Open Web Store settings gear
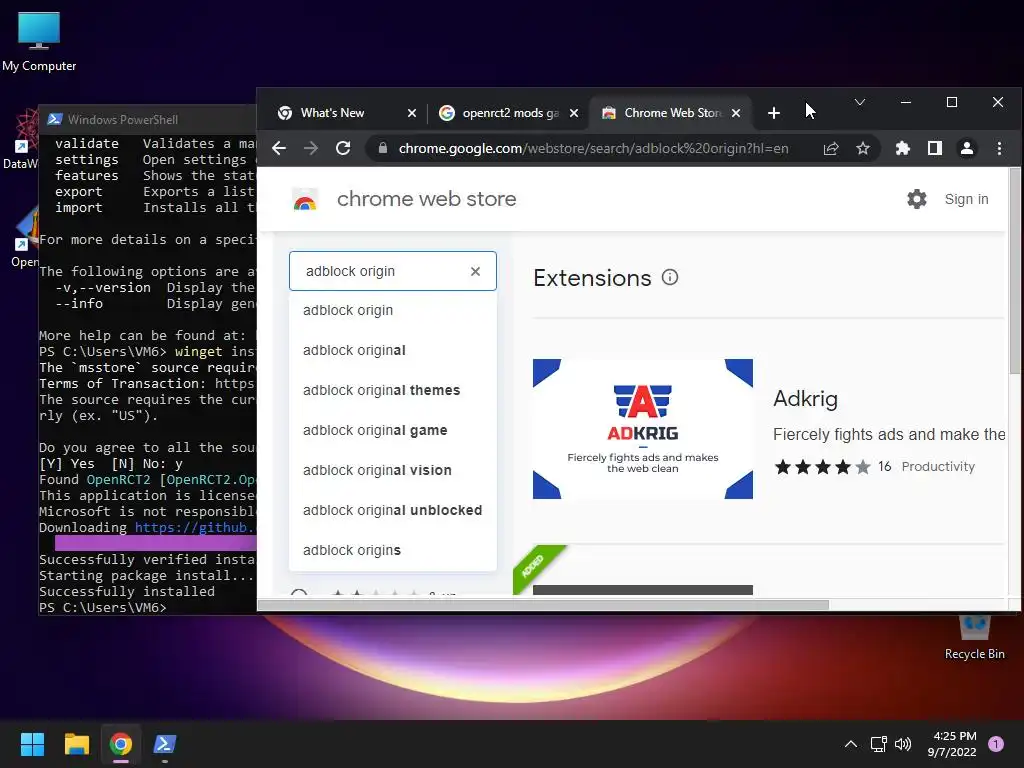 point(917,199)
